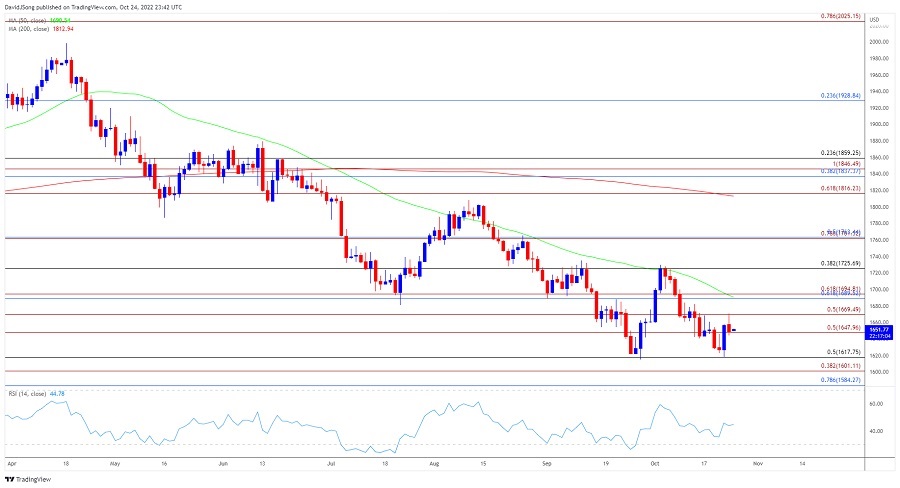This screenshot has width=900, height=488.
Task: Click the 0.382(1725.69) Fibonacci label
Action: pos(840,264)
